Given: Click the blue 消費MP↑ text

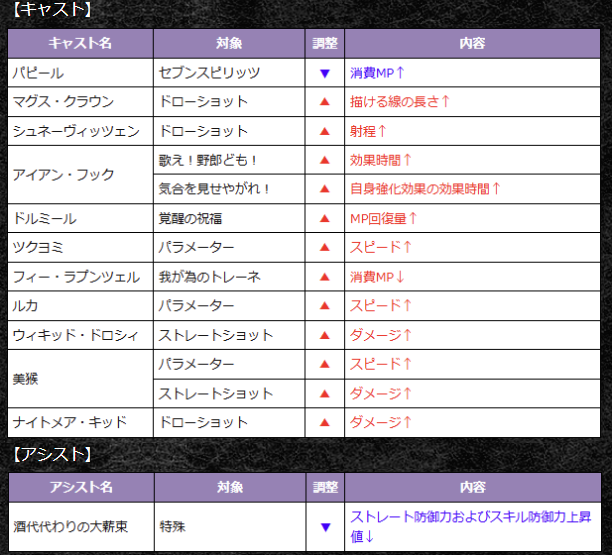Looking at the screenshot, I should pyautogui.click(x=377, y=73).
